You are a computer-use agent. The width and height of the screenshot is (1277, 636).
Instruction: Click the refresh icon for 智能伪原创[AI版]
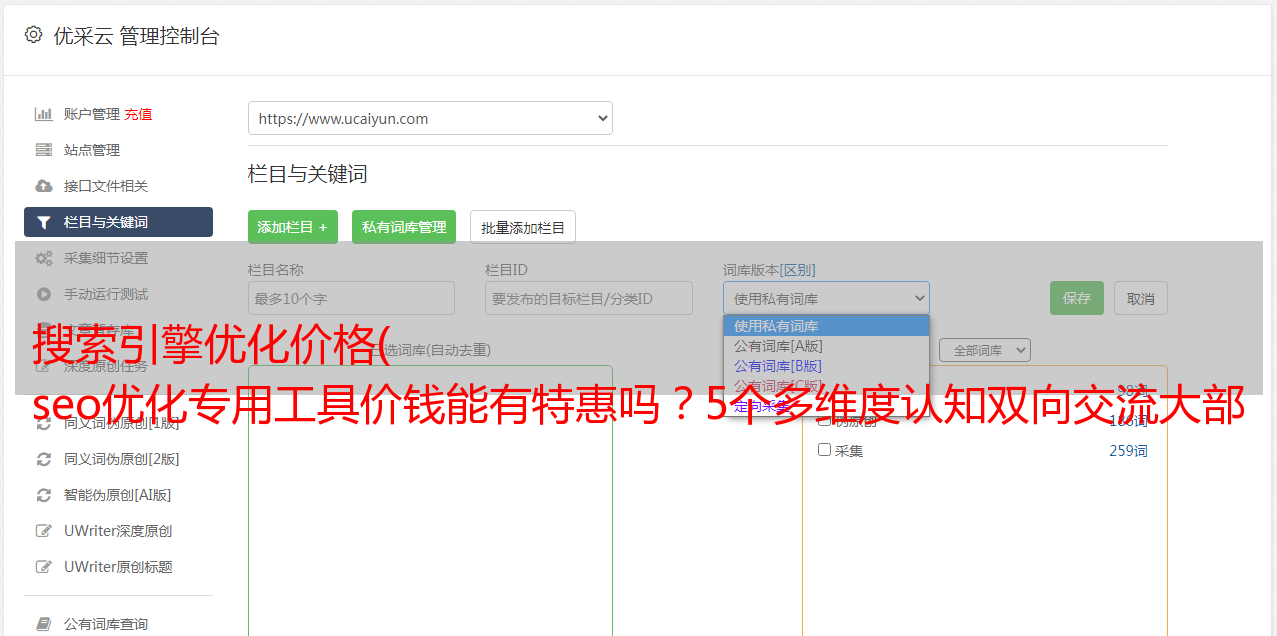[x=44, y=495]
